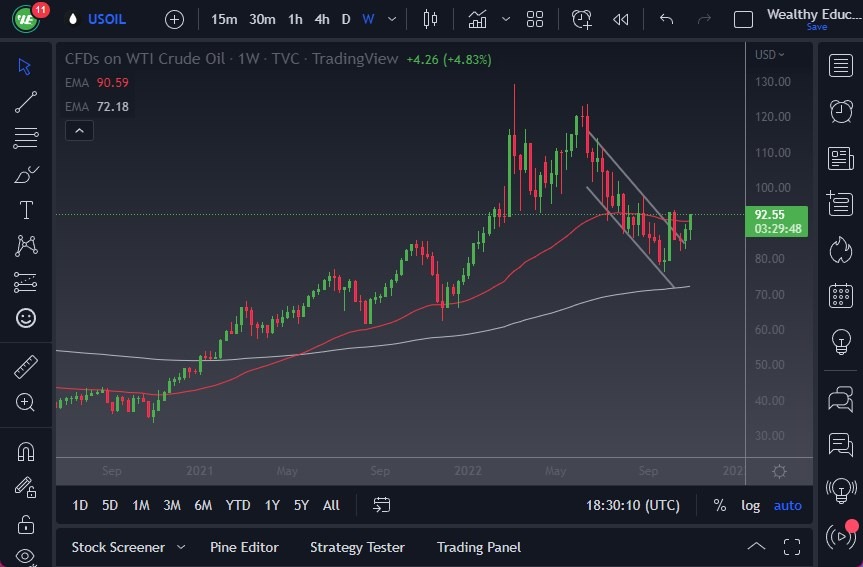The width and height of the screenshot is (863, 567).
Task: Set chart range to YTD
Action: pos(238,505)
